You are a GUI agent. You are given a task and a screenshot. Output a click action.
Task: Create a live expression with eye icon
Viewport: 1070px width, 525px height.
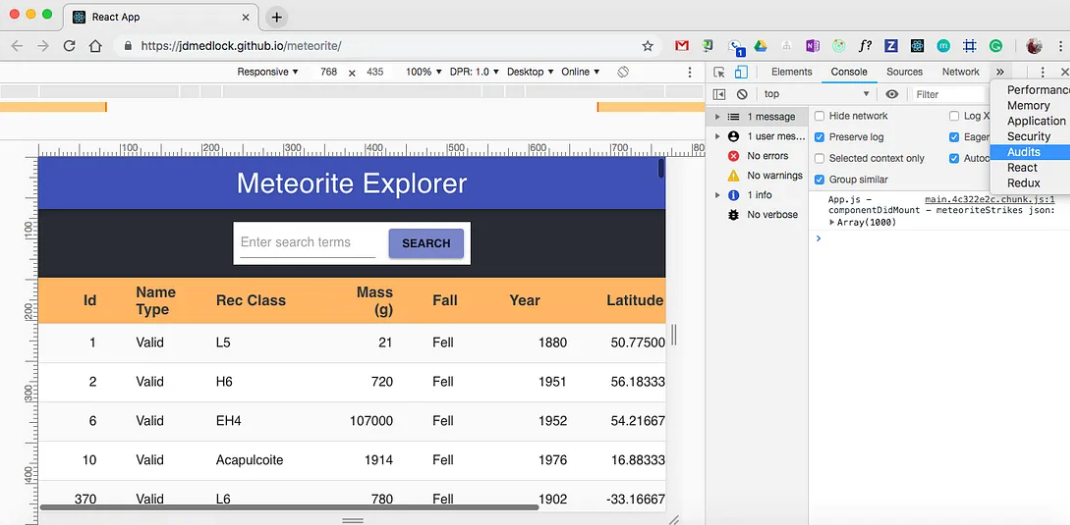(x=892, y=94)
